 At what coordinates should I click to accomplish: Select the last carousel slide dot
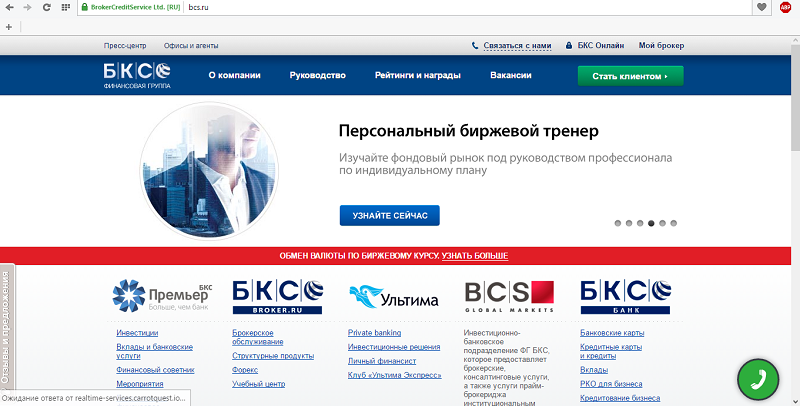674,223
